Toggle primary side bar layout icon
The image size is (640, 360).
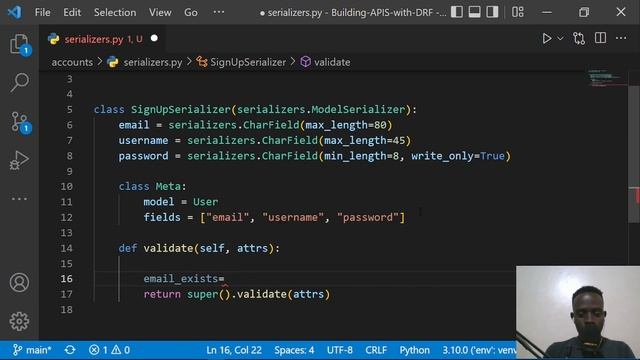pyautogui.click(x=457, y=12)
